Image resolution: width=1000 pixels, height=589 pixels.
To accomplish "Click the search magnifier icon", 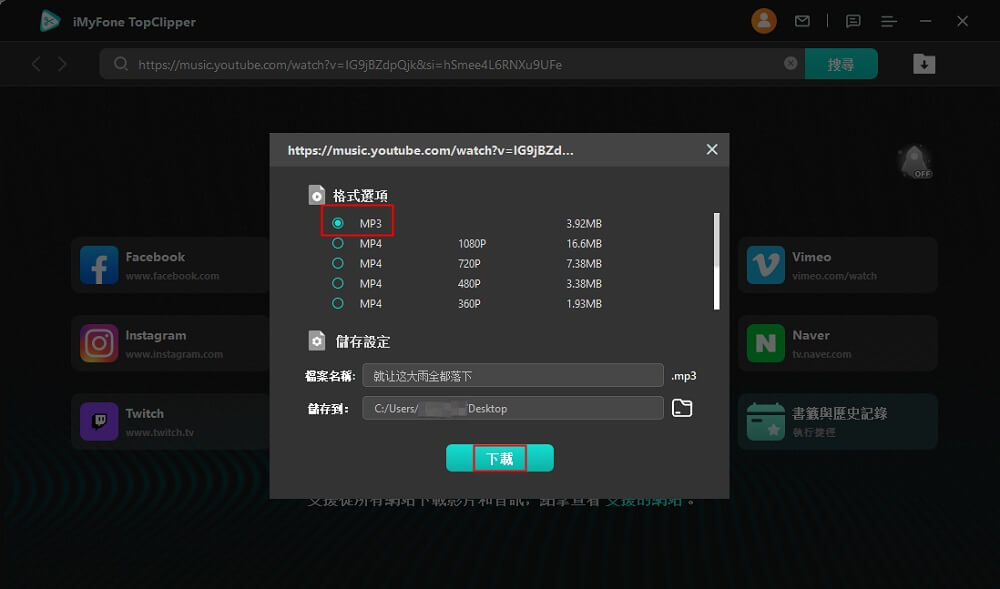I will tap(121, 64).
